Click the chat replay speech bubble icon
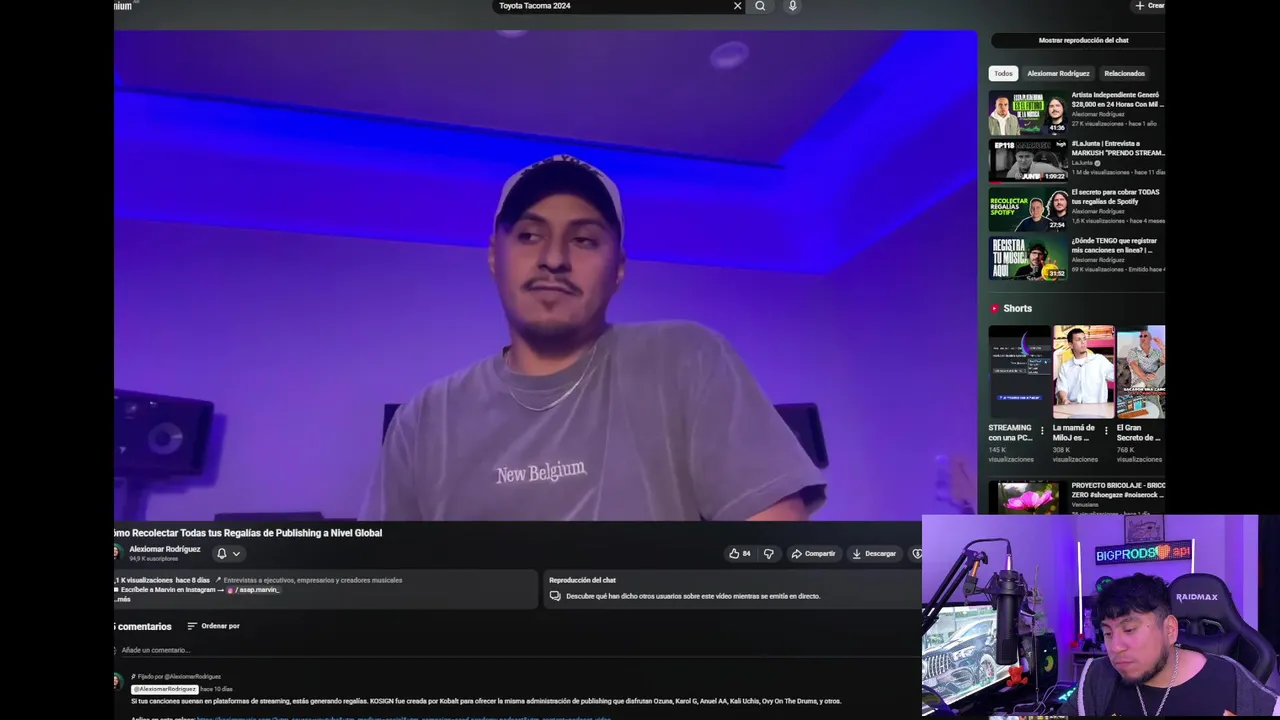Screen dimensions: 1280x720 (x=555, y=596)
